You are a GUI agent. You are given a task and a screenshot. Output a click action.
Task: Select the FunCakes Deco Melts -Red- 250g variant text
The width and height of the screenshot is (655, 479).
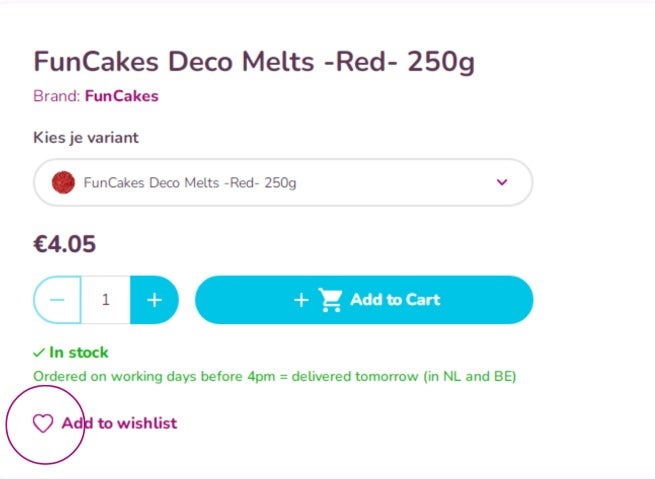[x=190, y=183]
